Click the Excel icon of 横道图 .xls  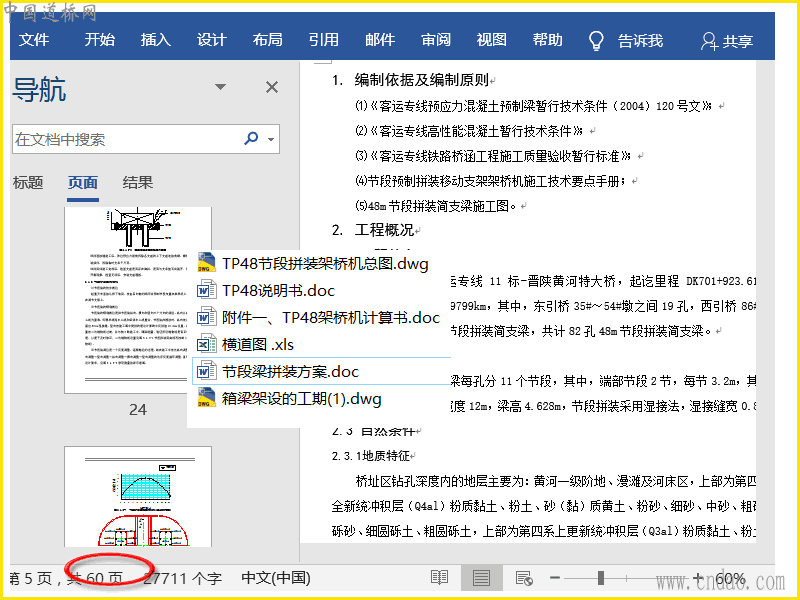[x=206, y=344]
